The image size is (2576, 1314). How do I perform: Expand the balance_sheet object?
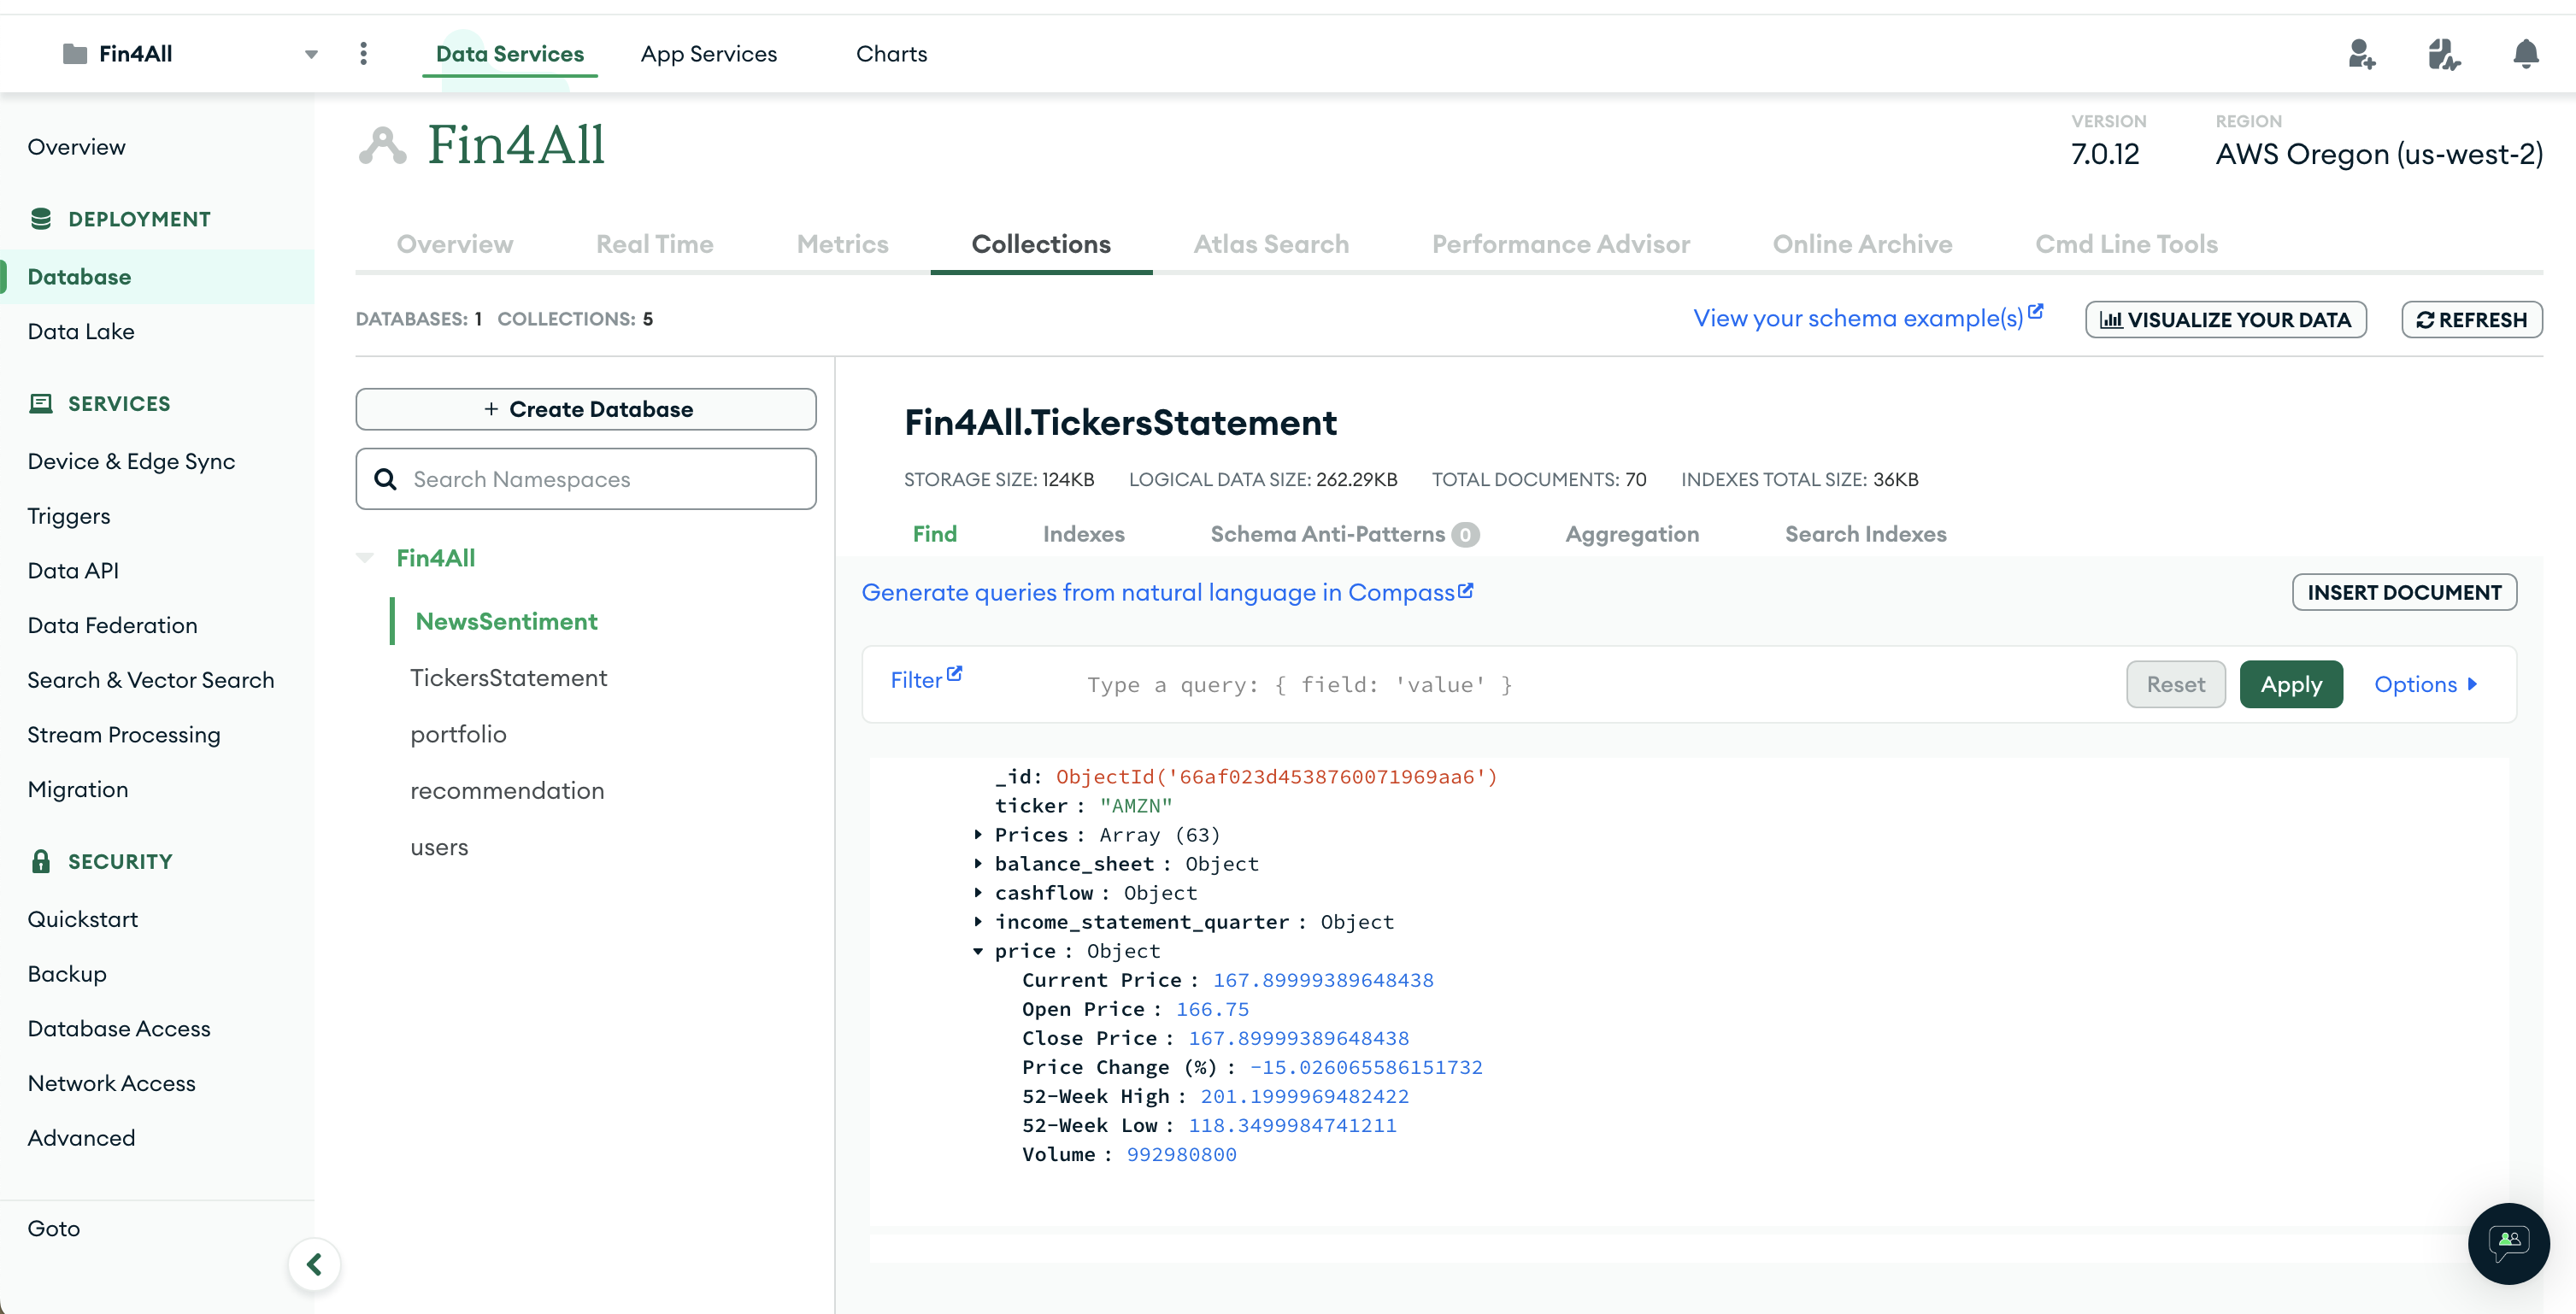(978, 863)
